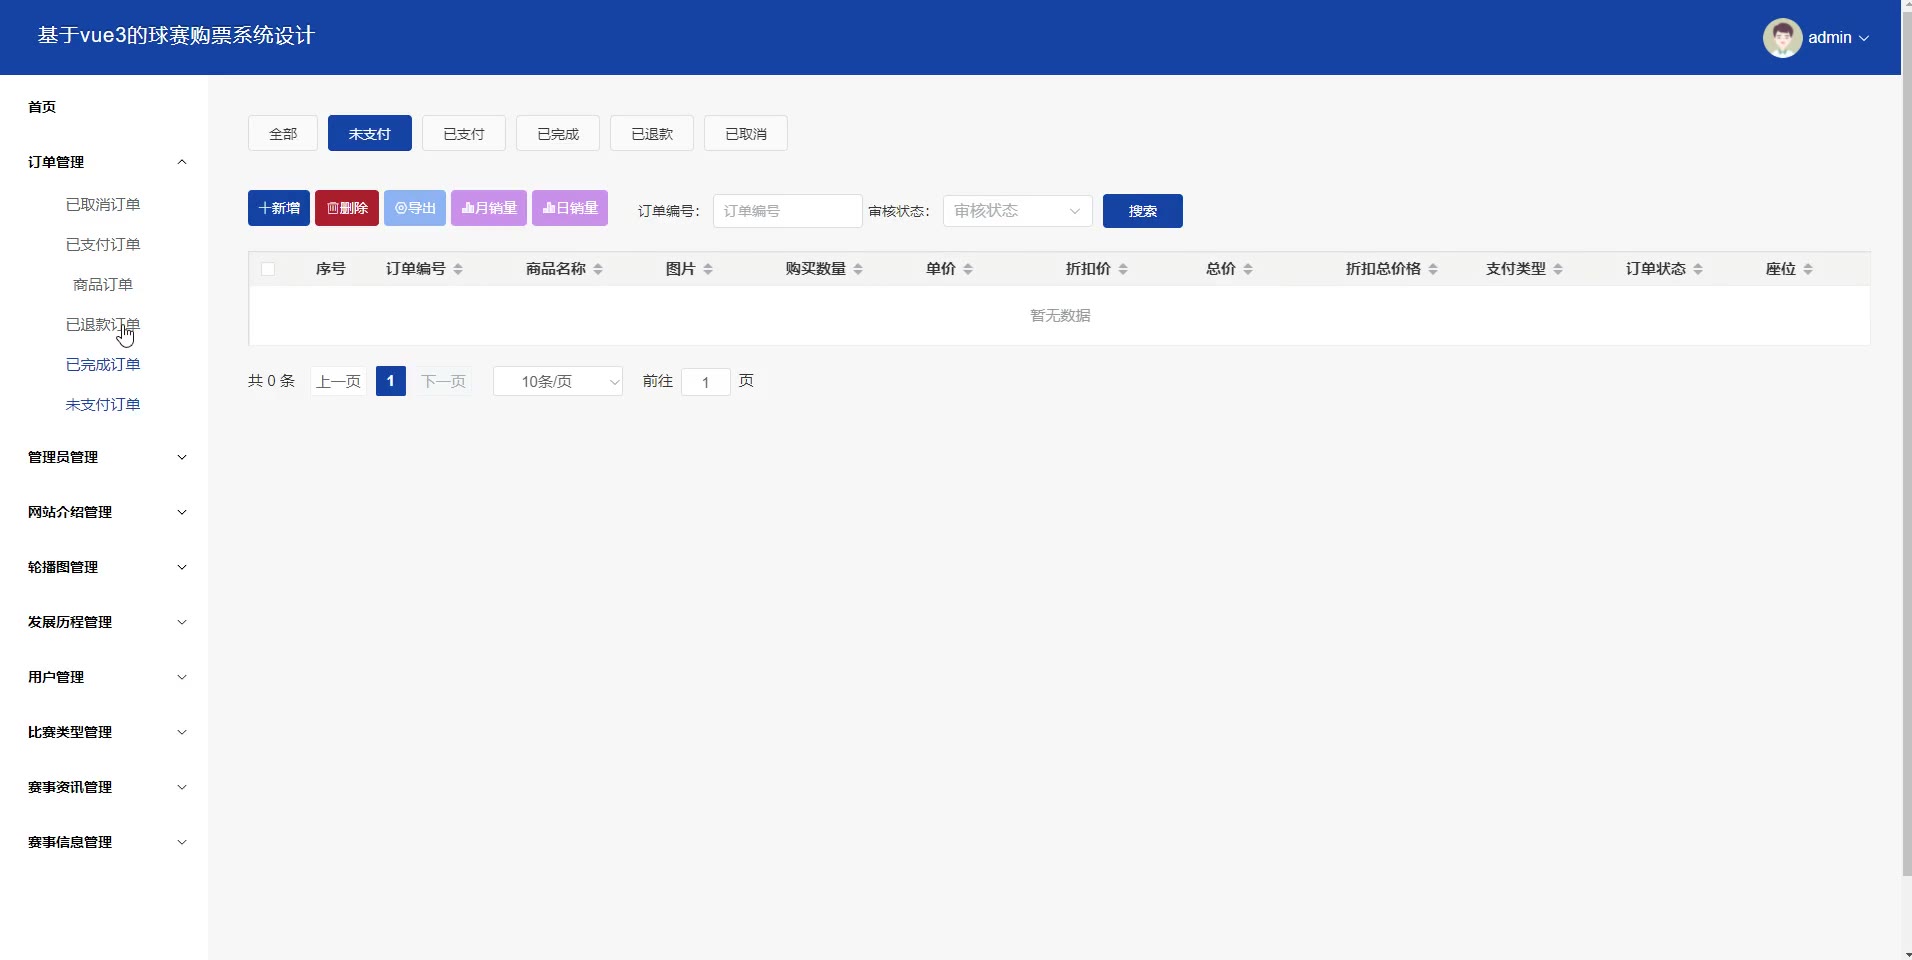Screen dimensions: 1912x960
Task: Click the red 删除 button
Action: (x=347, y=208)
